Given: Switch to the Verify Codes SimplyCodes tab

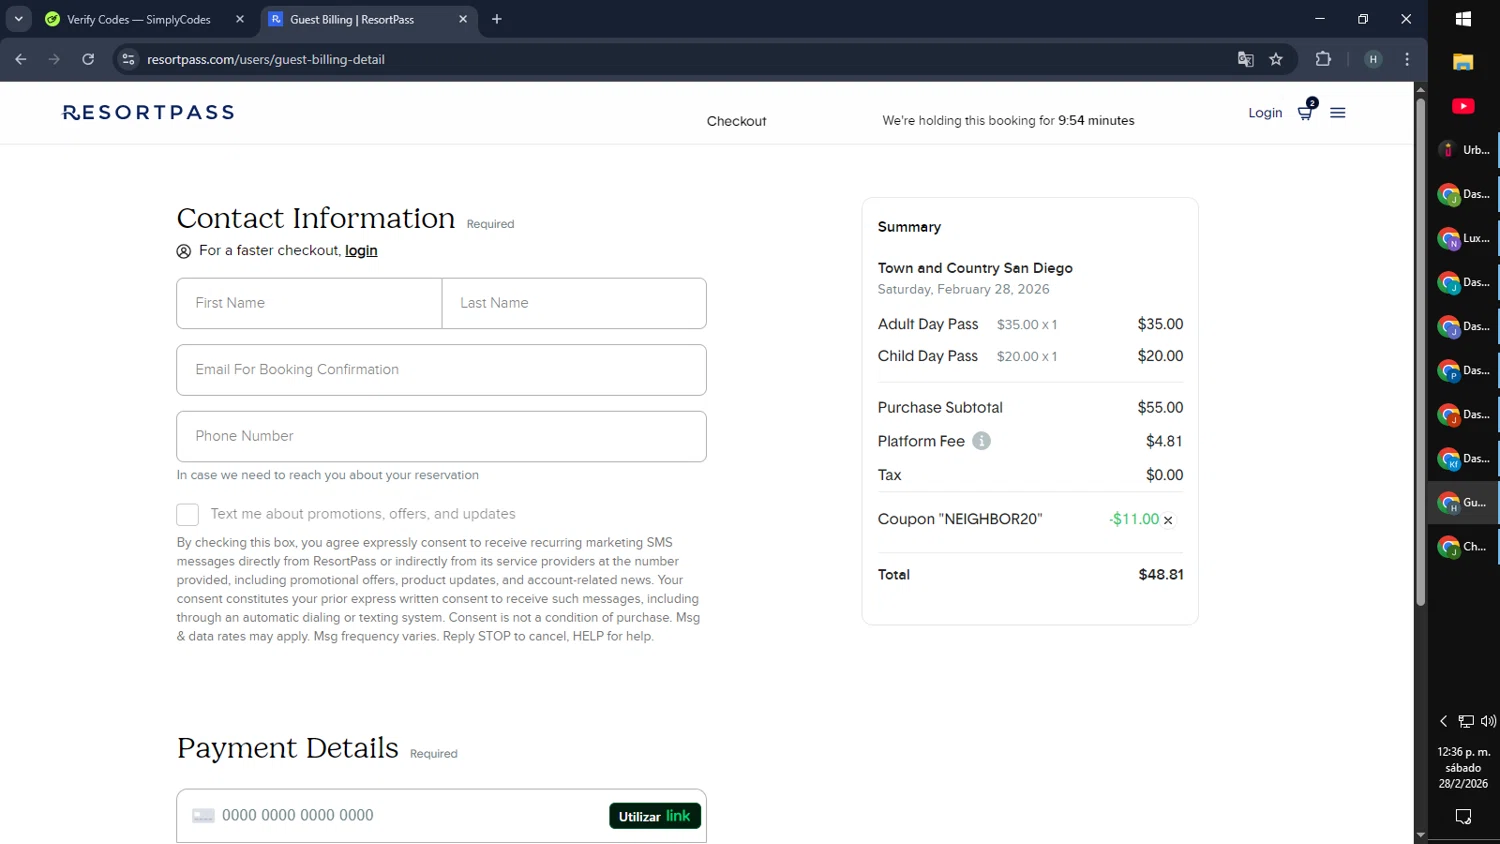Looking at the screenshot, I should coord(139,19).
